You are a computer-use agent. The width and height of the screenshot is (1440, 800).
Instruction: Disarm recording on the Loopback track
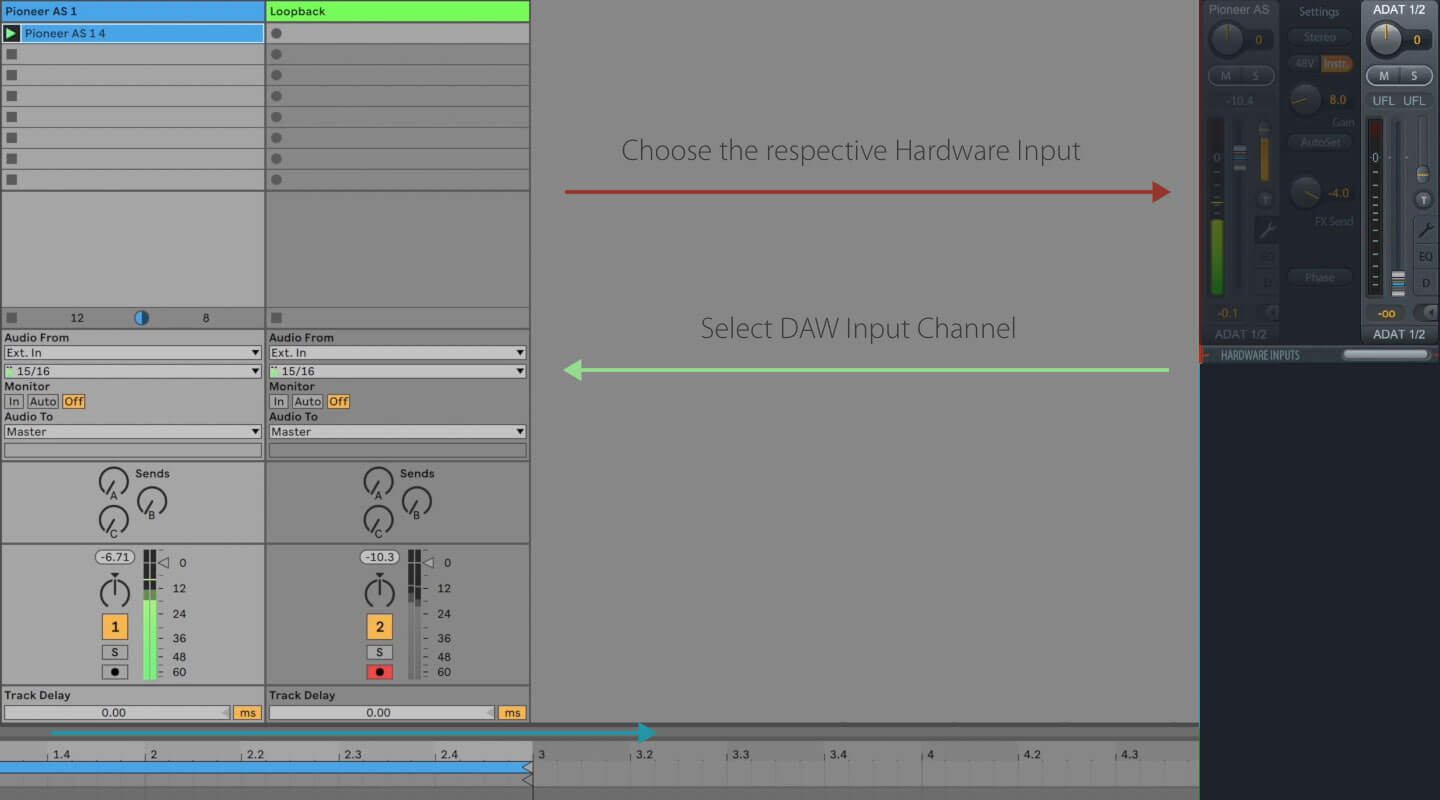379,672
